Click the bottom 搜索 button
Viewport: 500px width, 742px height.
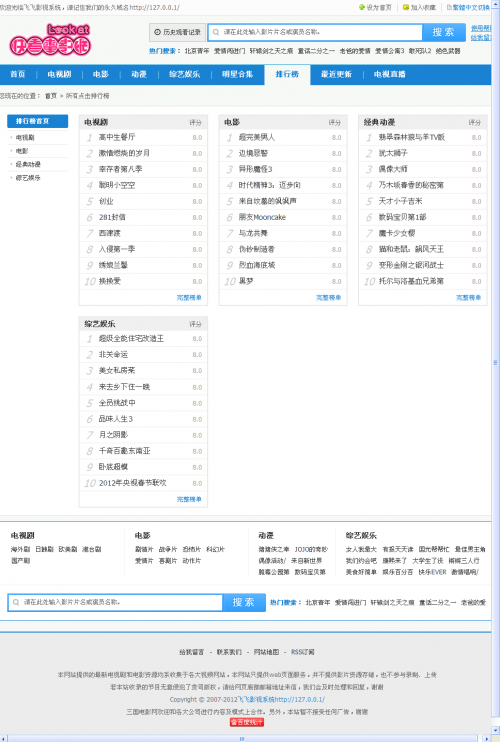tap(244, 602)
